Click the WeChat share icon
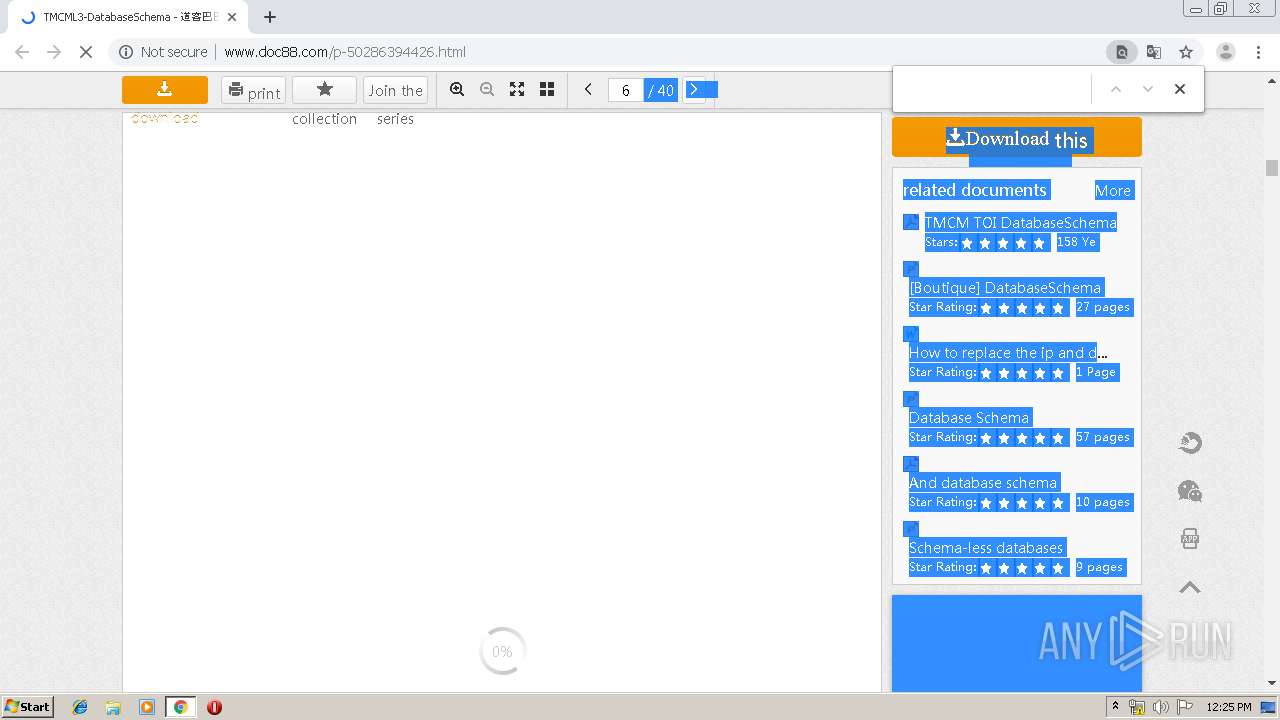1280x720 pixels. (x=1190, y=491)
